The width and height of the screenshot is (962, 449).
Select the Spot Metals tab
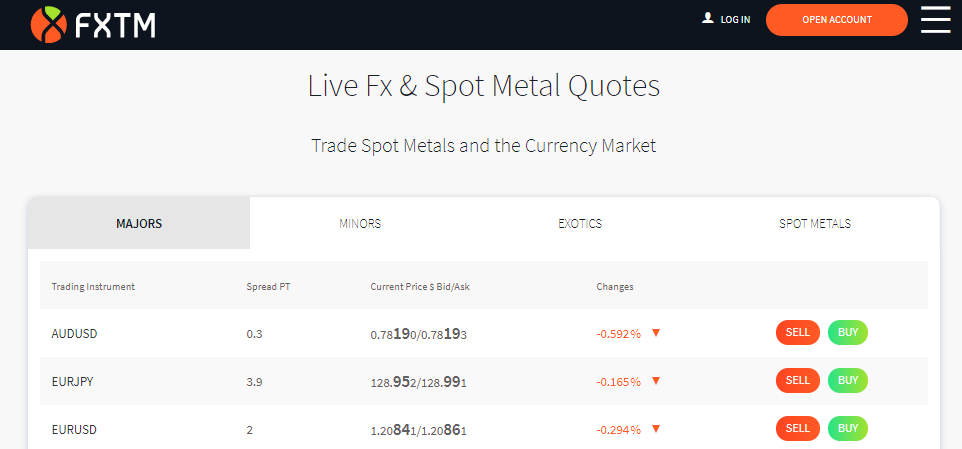click(815, 223)
